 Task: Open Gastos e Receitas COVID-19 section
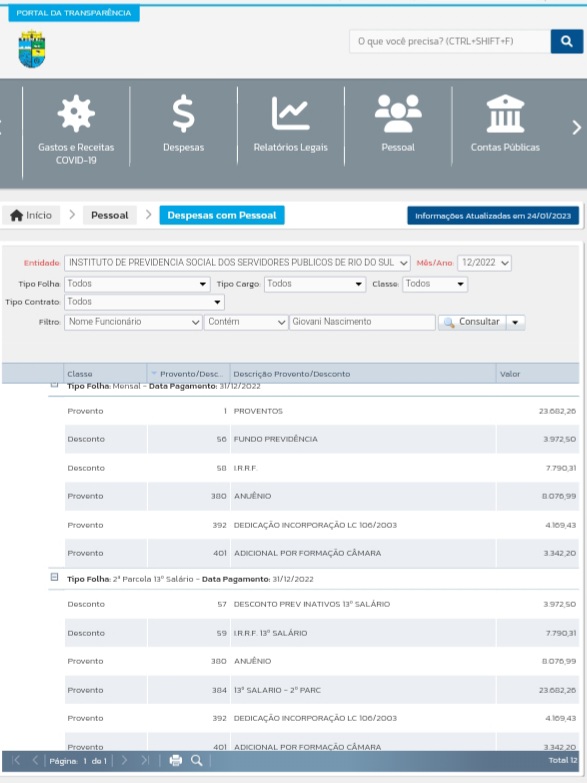(76, 128)
